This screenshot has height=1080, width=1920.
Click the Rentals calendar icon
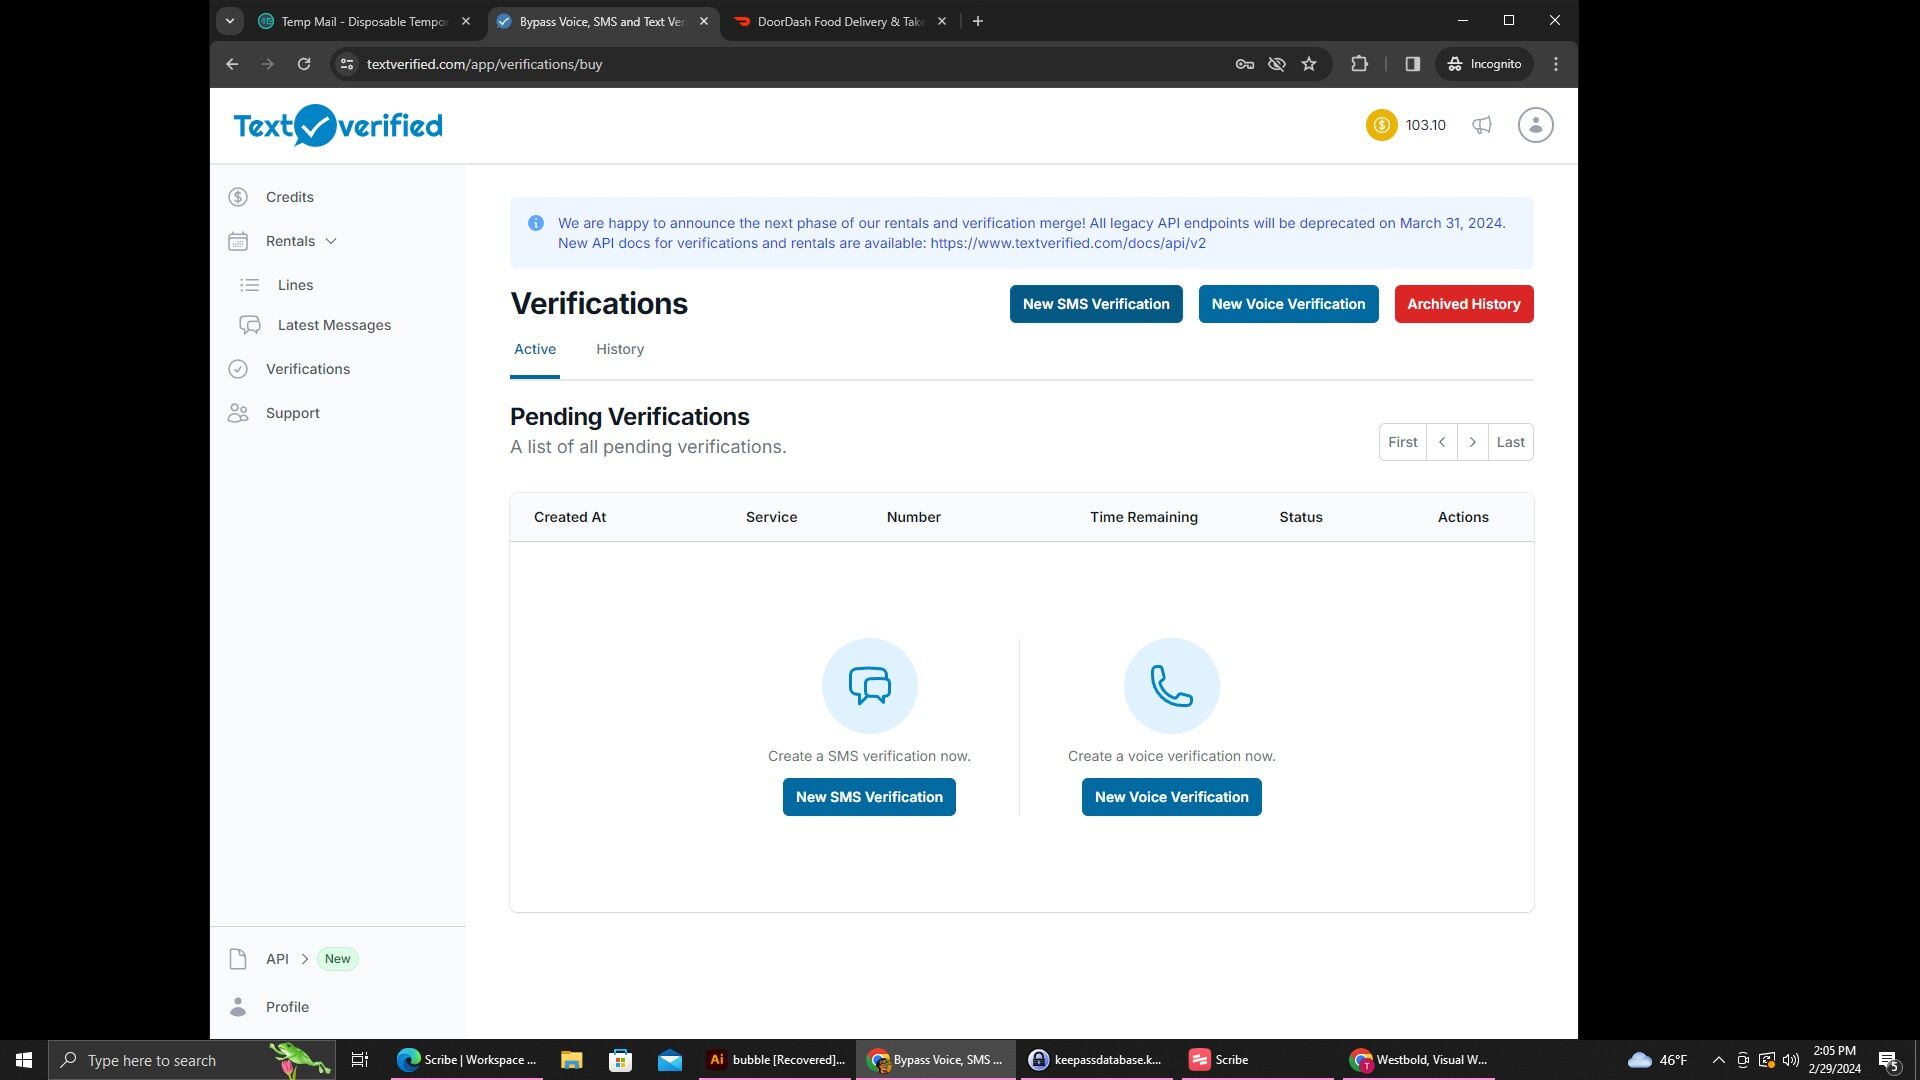238,241
